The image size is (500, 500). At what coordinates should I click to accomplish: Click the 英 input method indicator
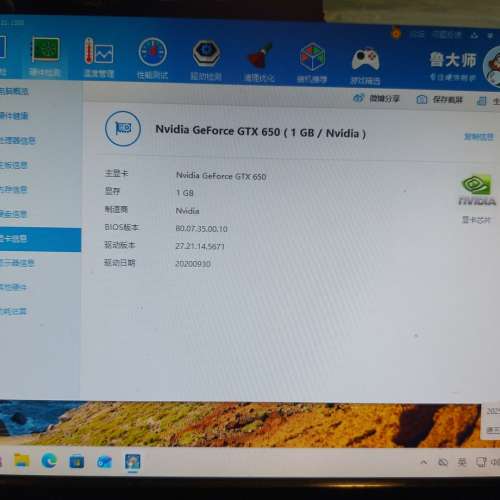coord(462,462)
